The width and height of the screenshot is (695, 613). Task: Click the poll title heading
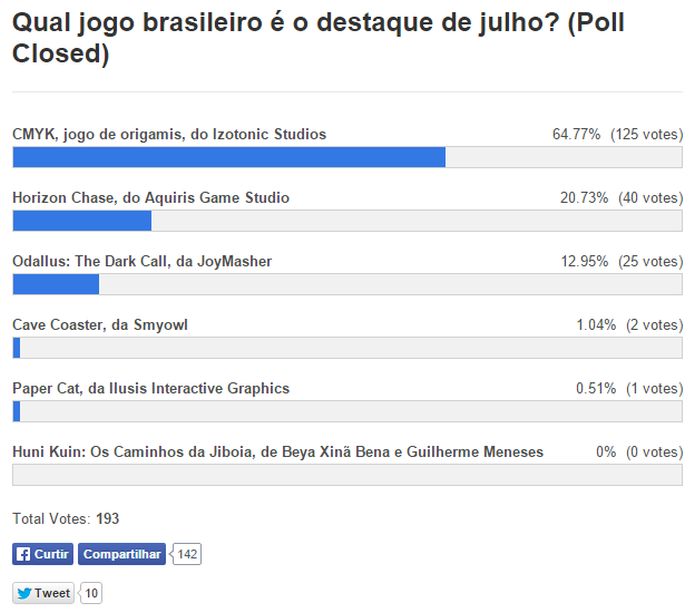pos(318,37)
